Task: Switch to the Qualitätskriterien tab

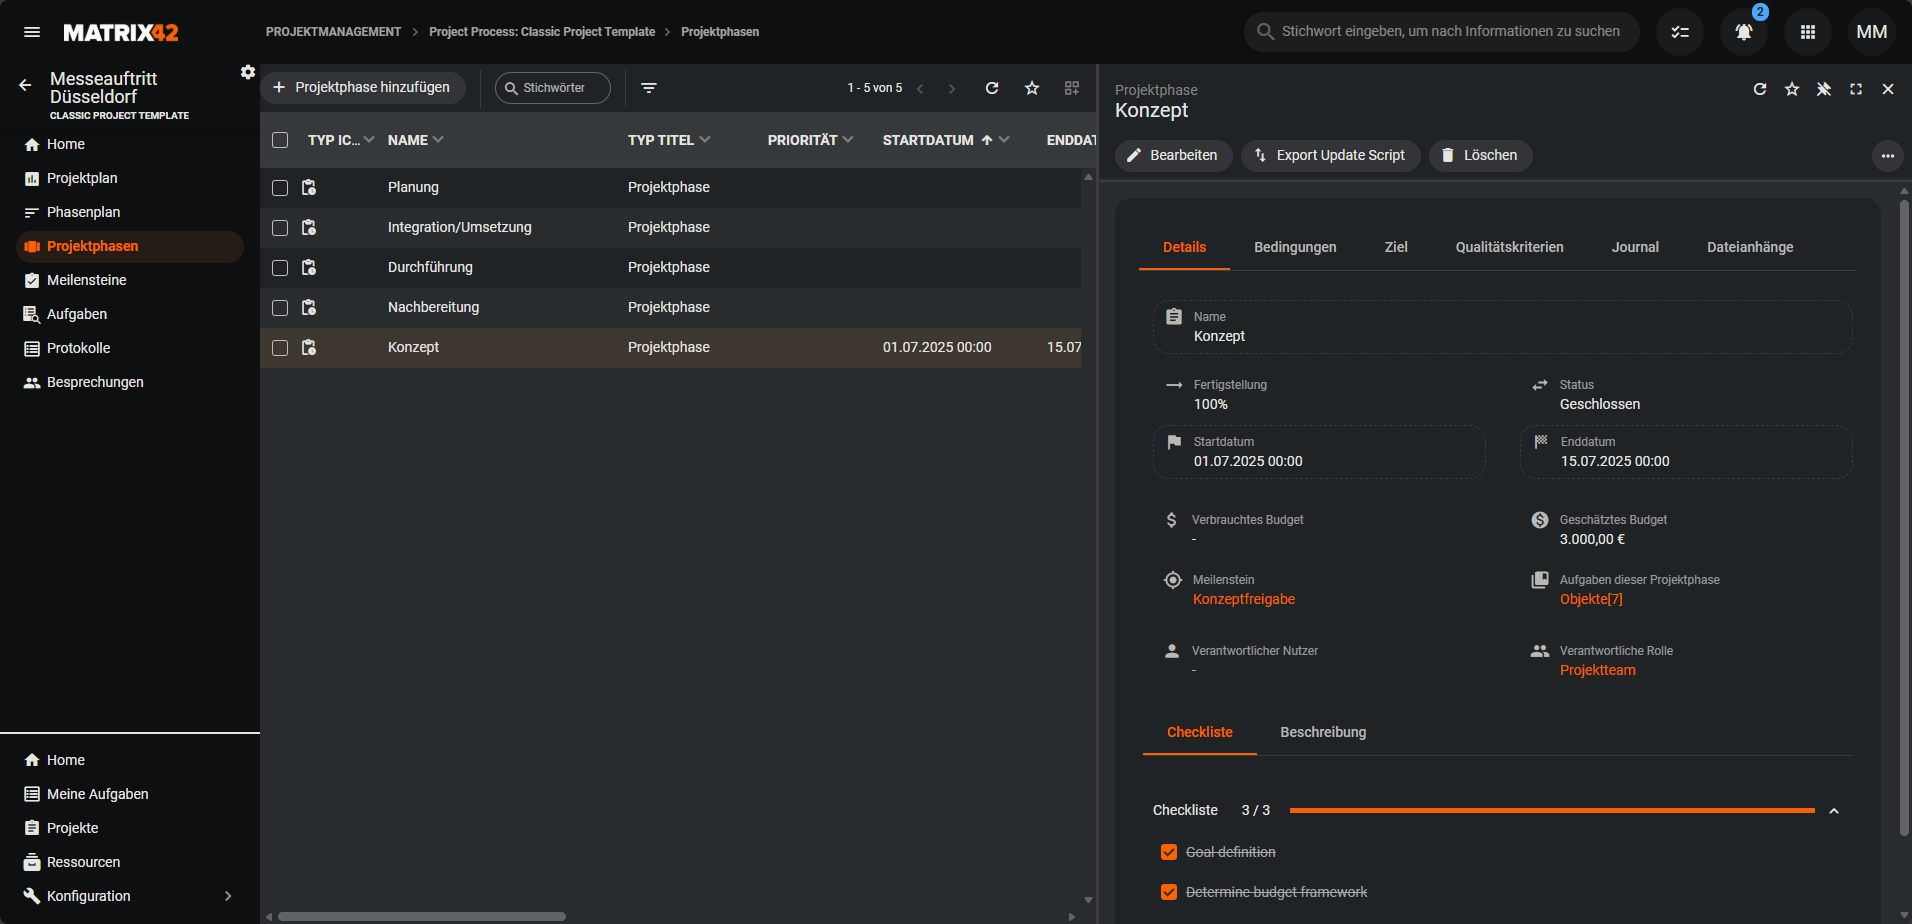Action: coord(1509,247)
